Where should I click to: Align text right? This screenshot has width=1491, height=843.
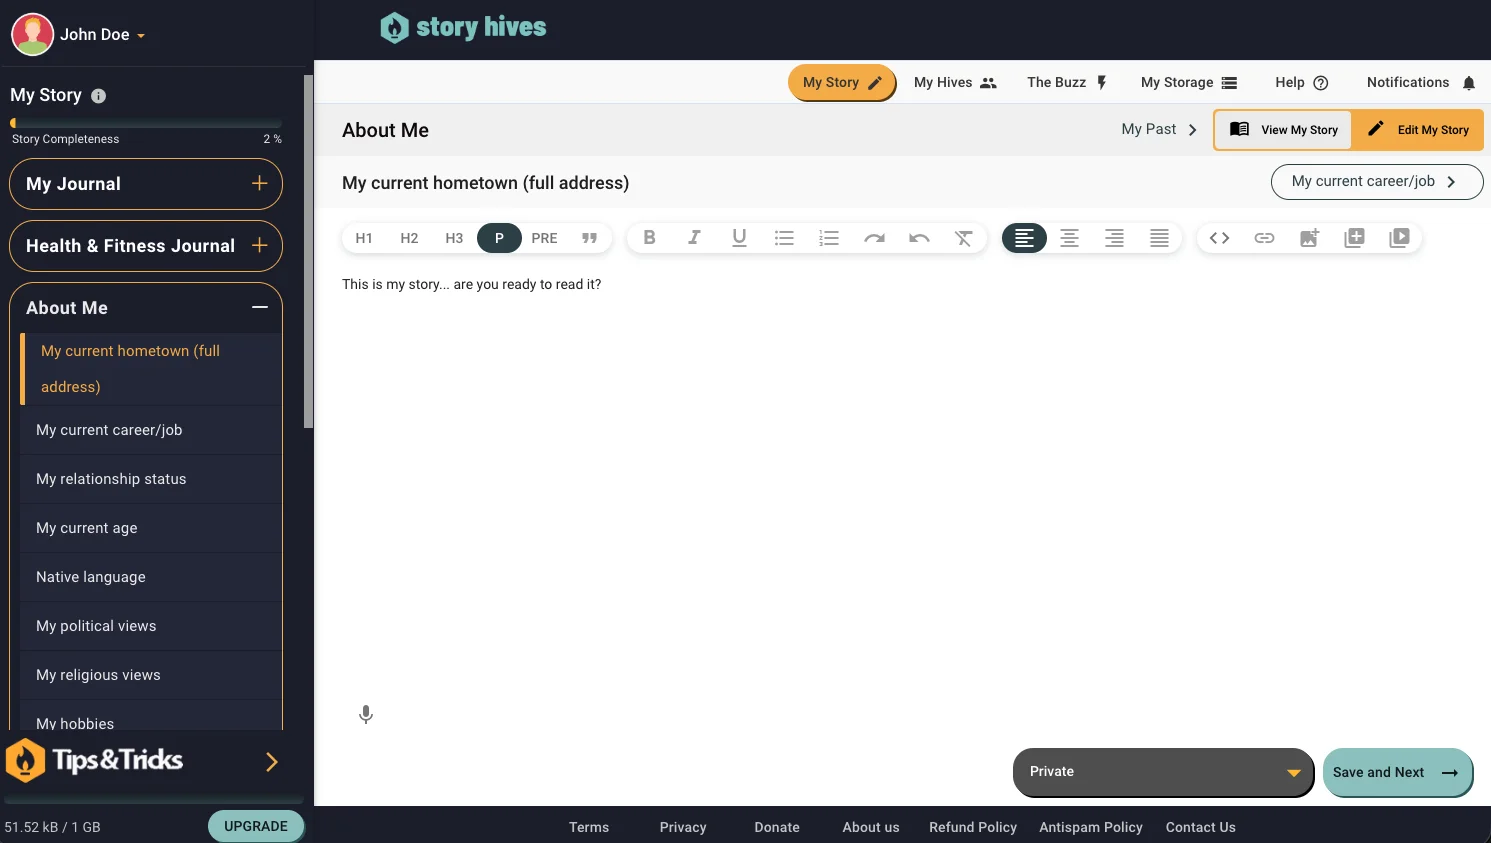click(1114, 238)
